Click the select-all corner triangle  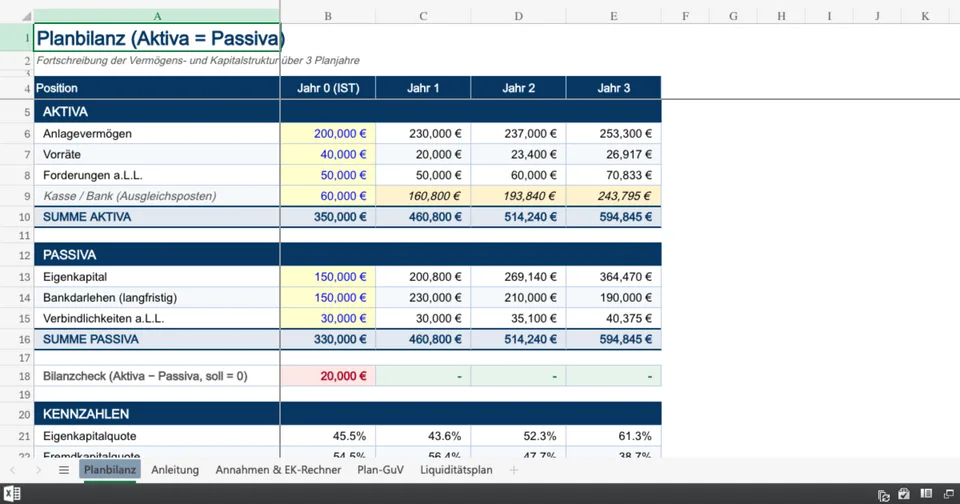tap(26, 17)
